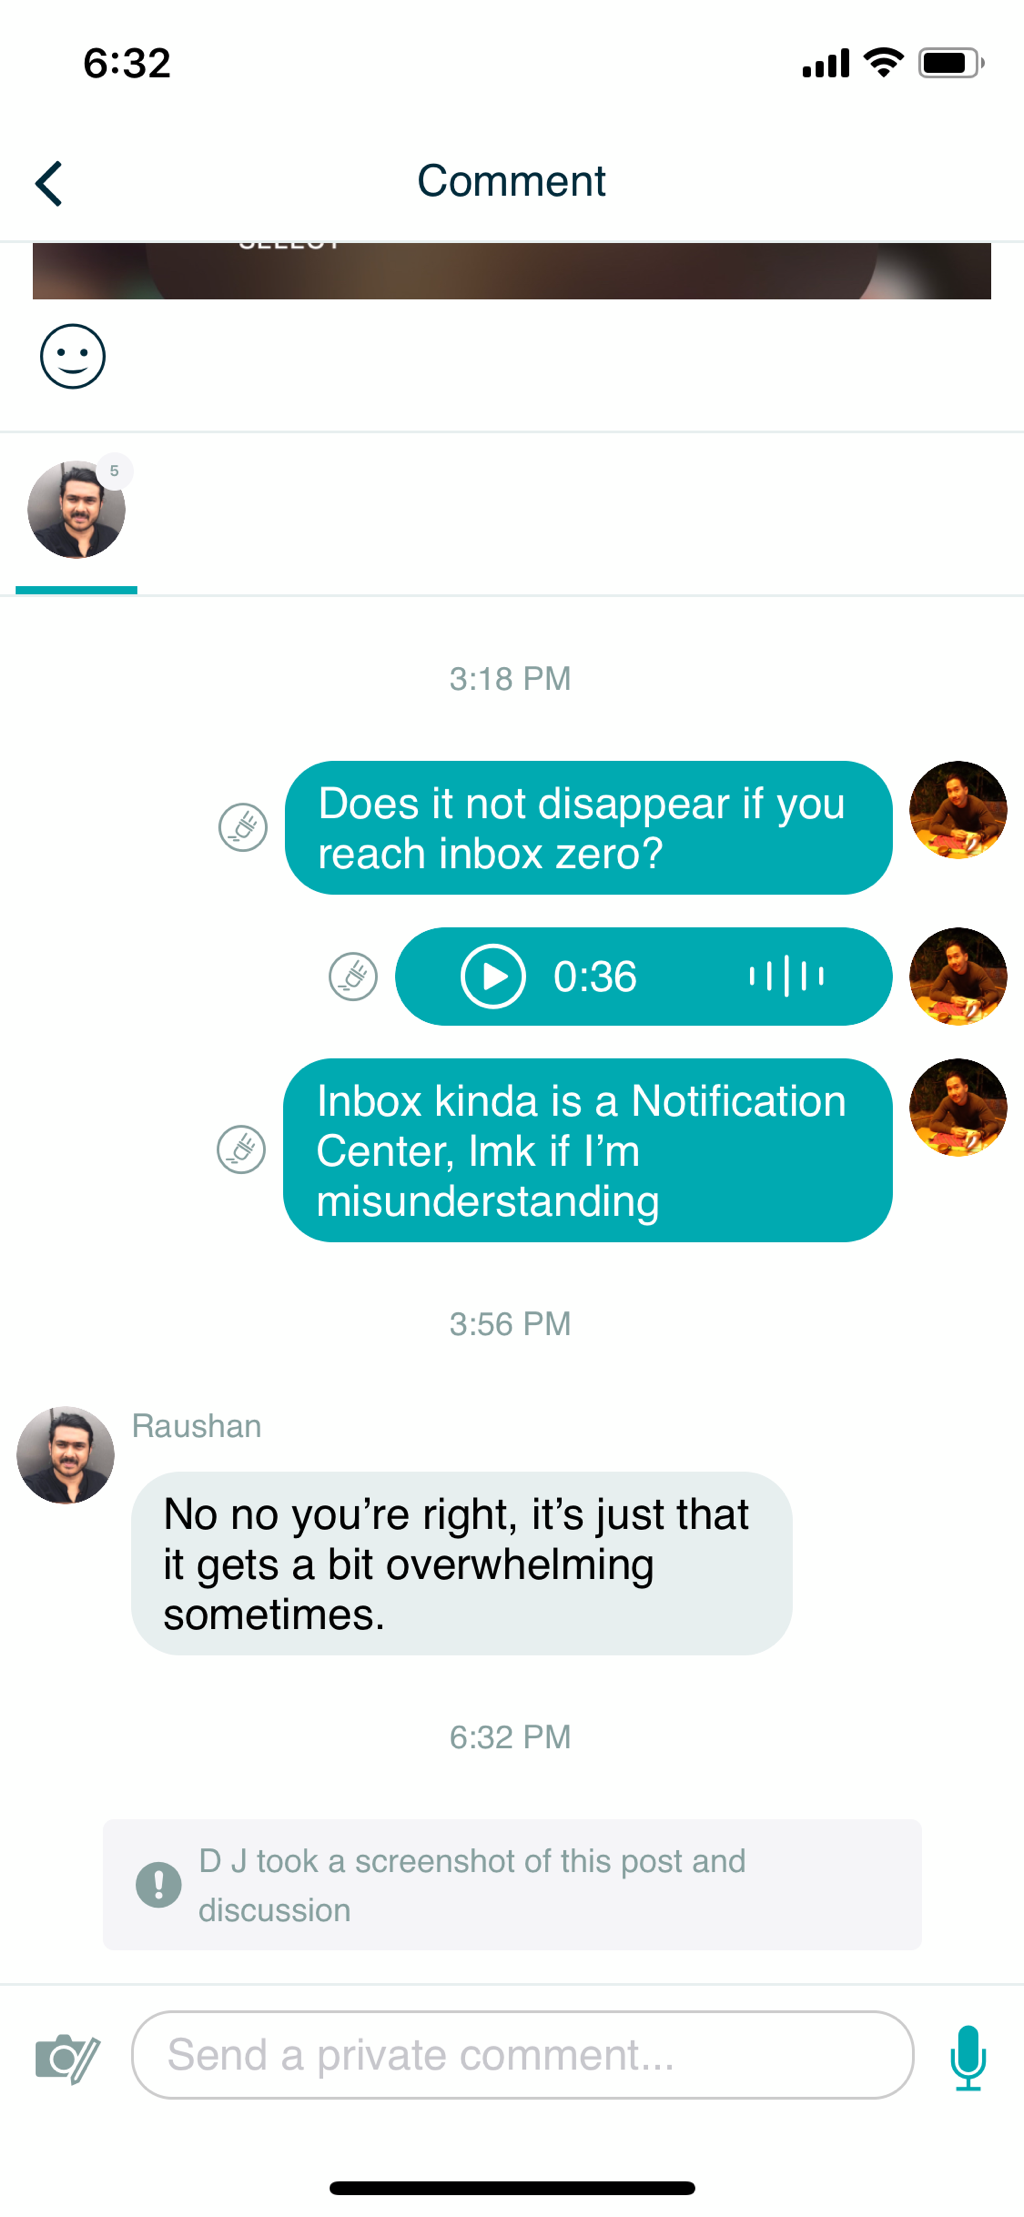The image size is (1024, 2217).
Task: Open camera and drawing attachment icon
Action: point(67,2057)
